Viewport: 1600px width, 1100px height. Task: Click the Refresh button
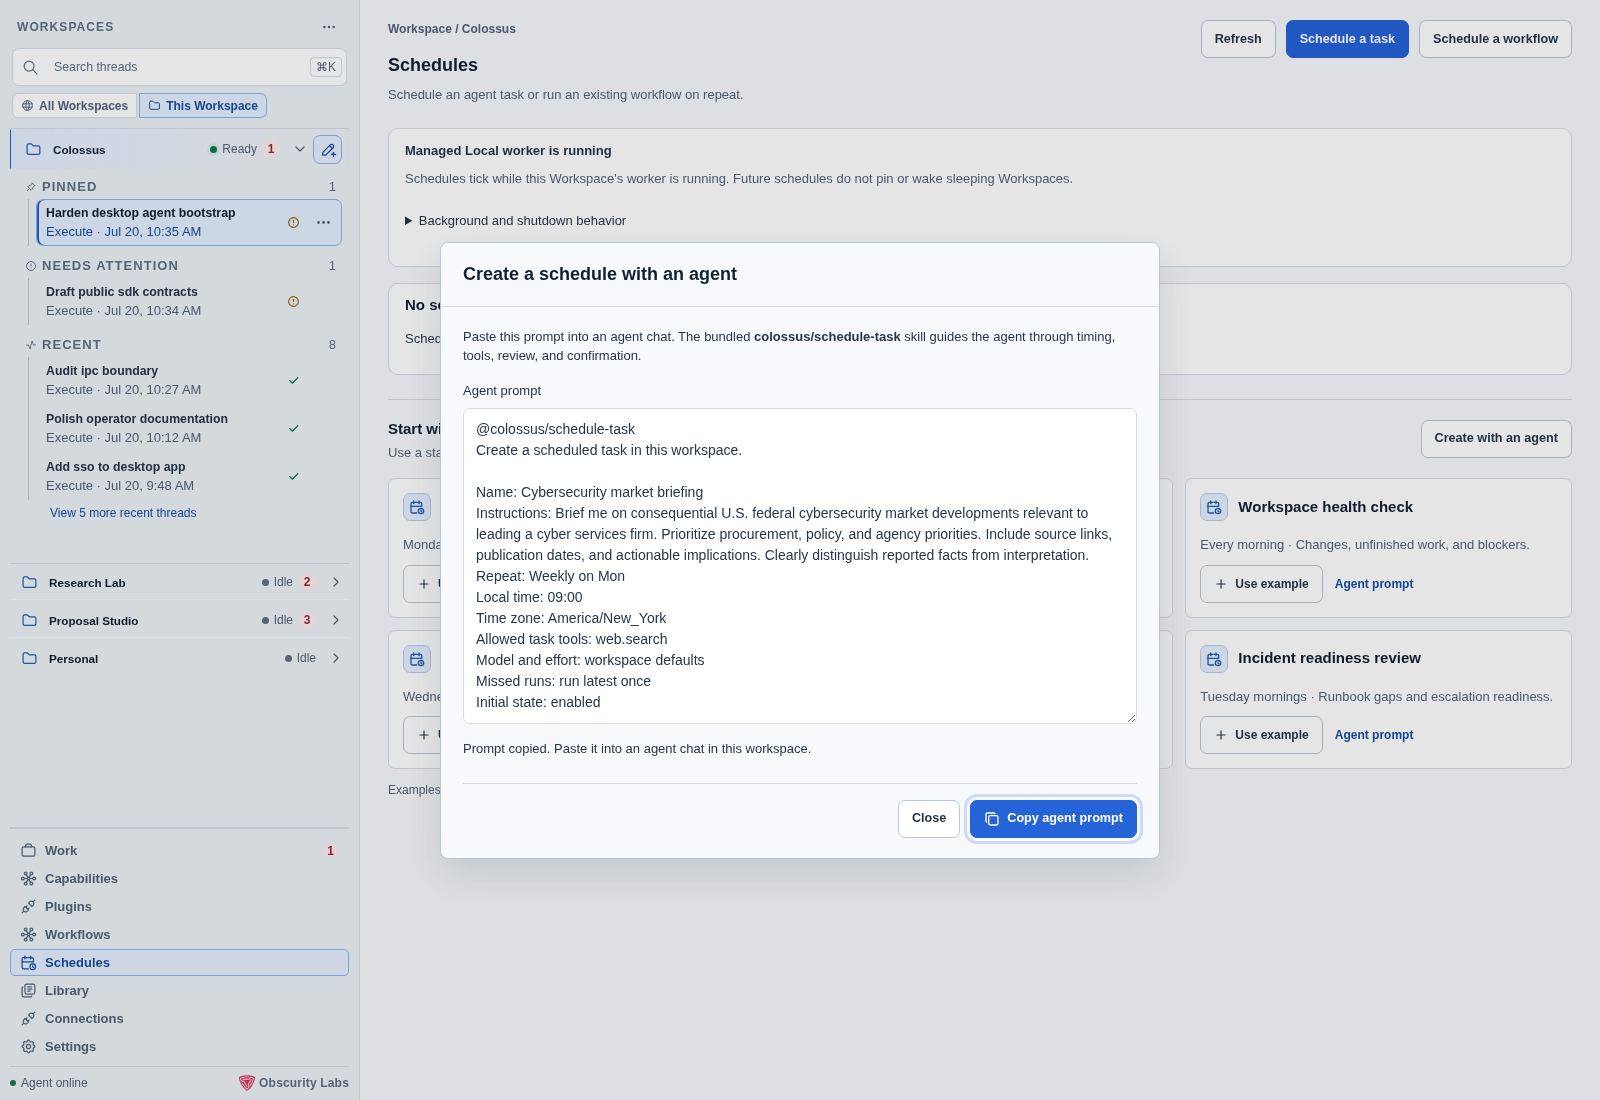coord(1238,39)
